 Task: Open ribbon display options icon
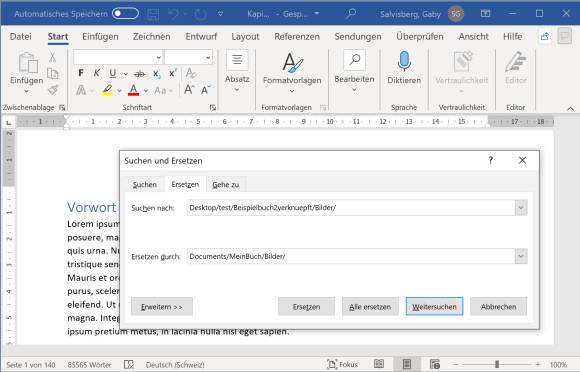485,14
